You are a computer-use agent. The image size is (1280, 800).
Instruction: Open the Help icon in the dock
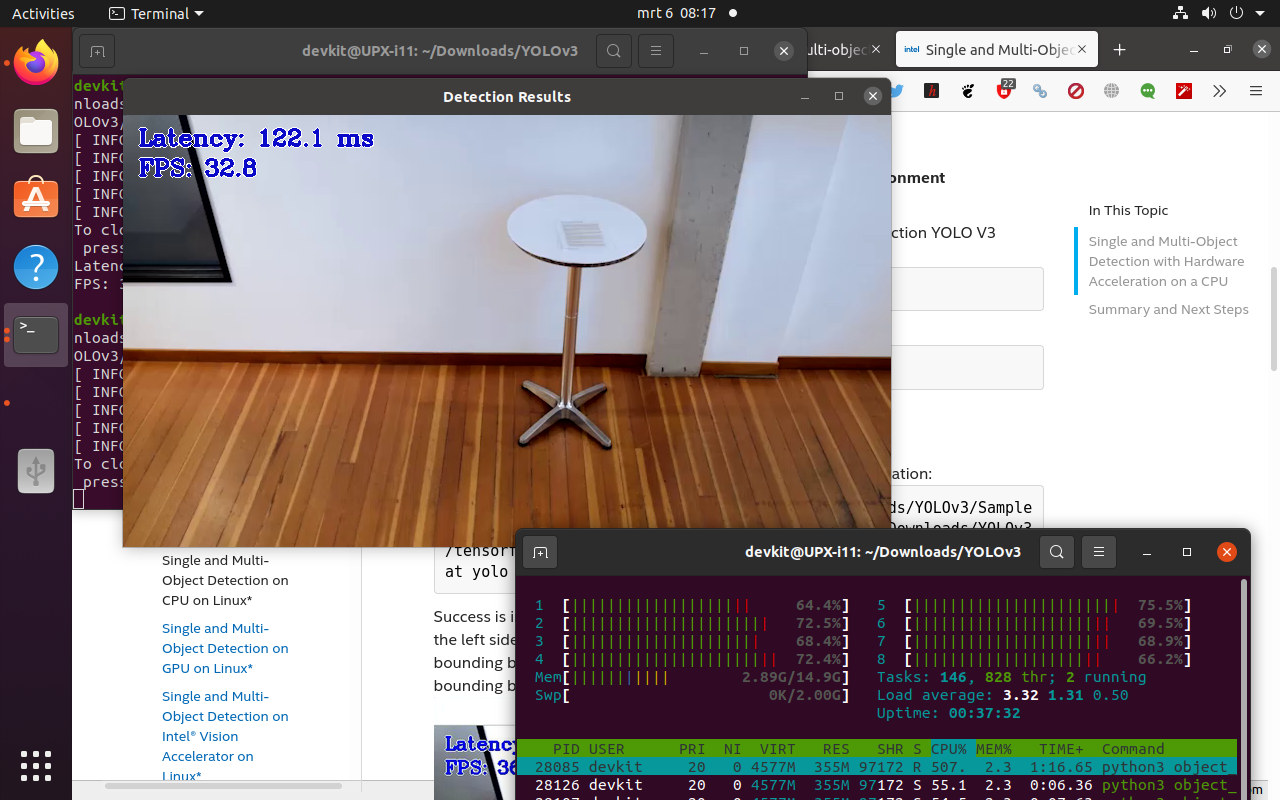point(36,267)
